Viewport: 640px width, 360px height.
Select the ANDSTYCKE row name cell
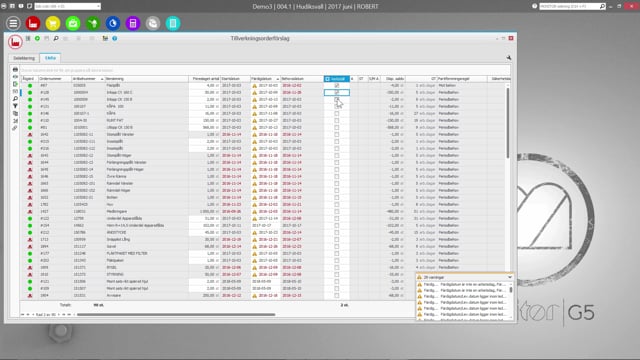click(147, 232)
